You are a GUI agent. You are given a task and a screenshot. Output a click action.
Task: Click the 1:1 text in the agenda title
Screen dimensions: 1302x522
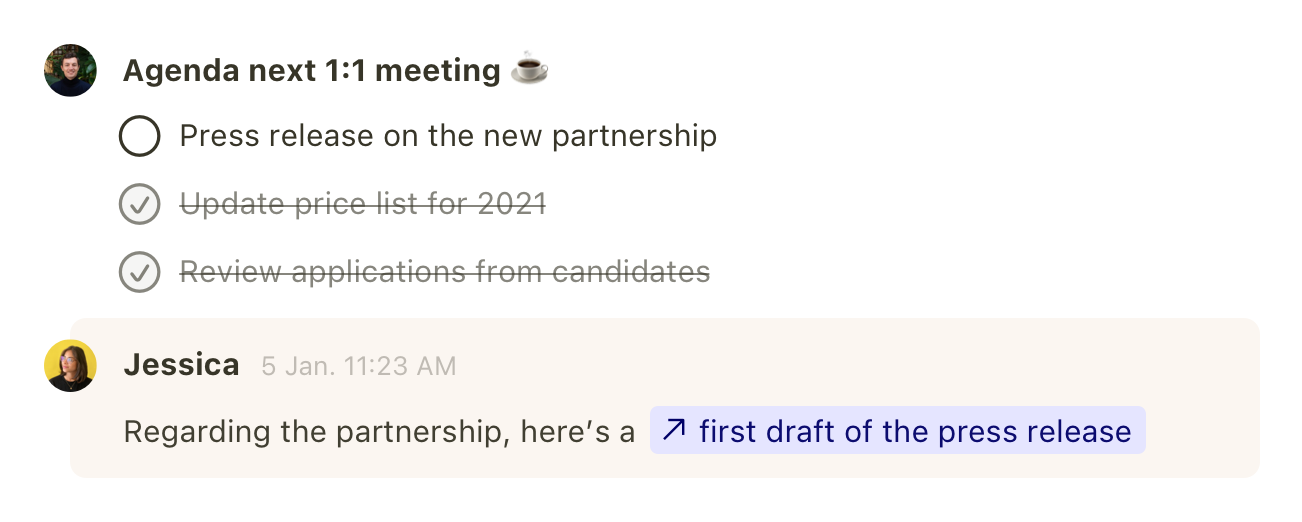[x=345, y=71]
